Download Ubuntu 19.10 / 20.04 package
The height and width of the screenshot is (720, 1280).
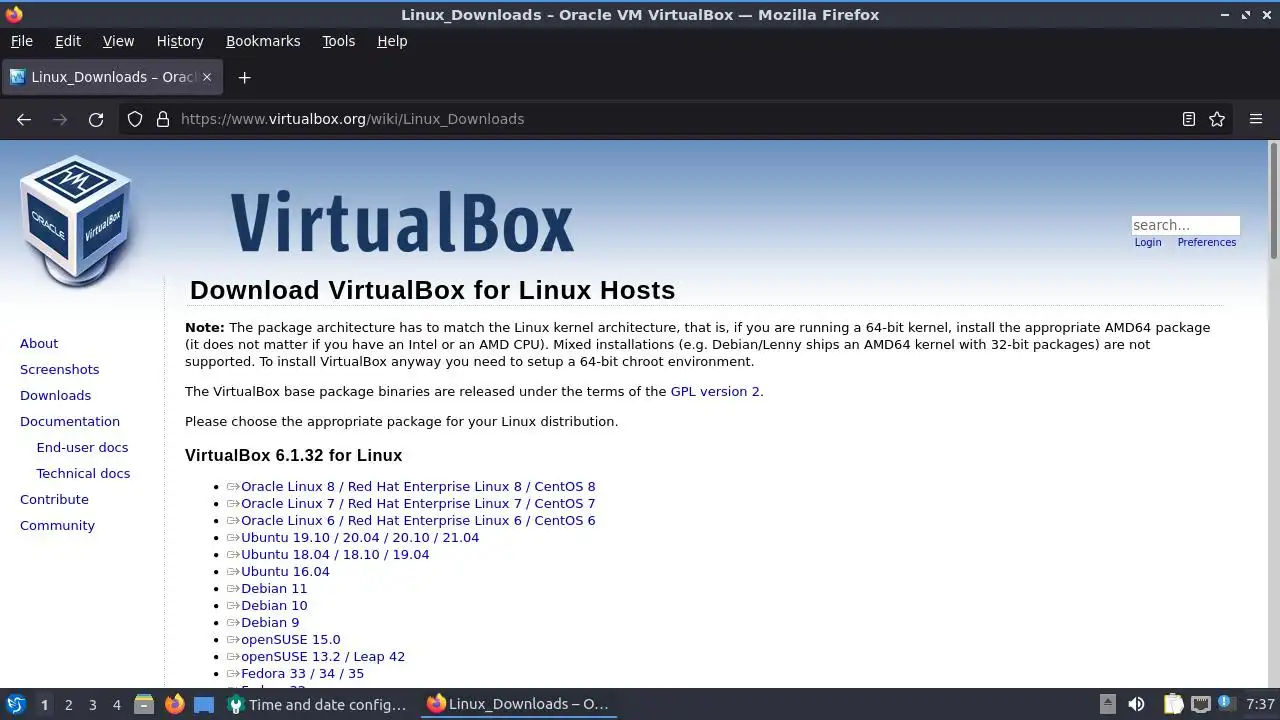(360, 537)
